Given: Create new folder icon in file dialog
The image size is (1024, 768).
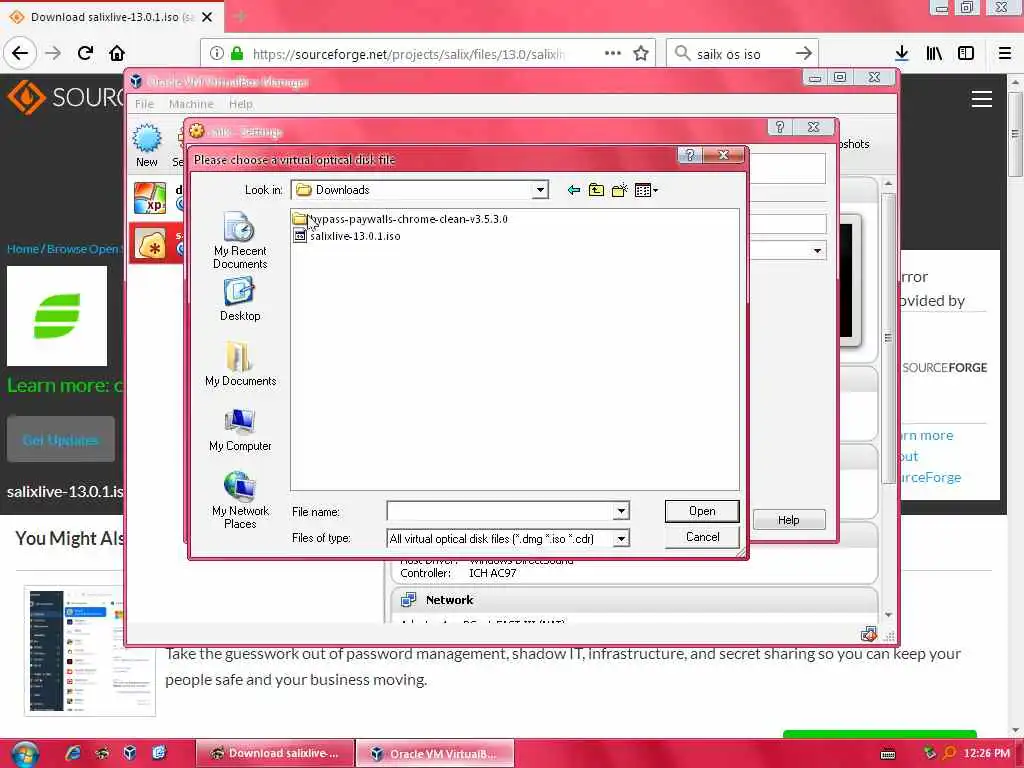Looking at the screenshot, I should tap(619, 190).
